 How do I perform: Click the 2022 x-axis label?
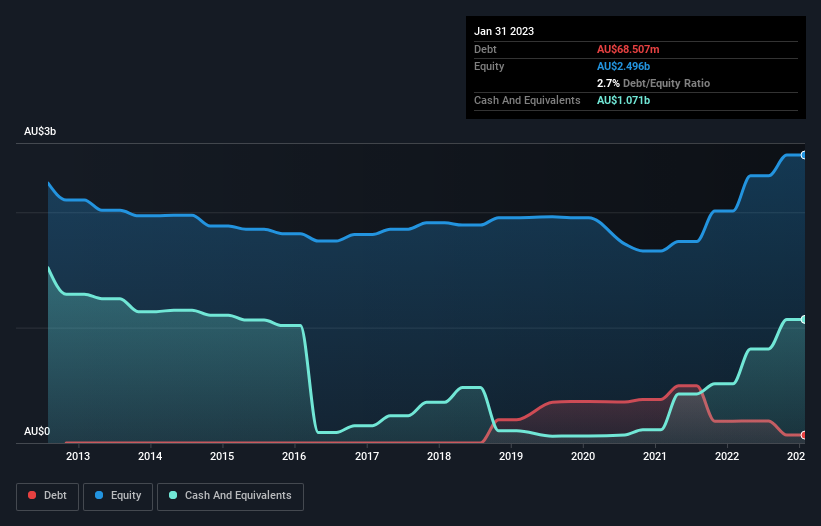[727, 456]
